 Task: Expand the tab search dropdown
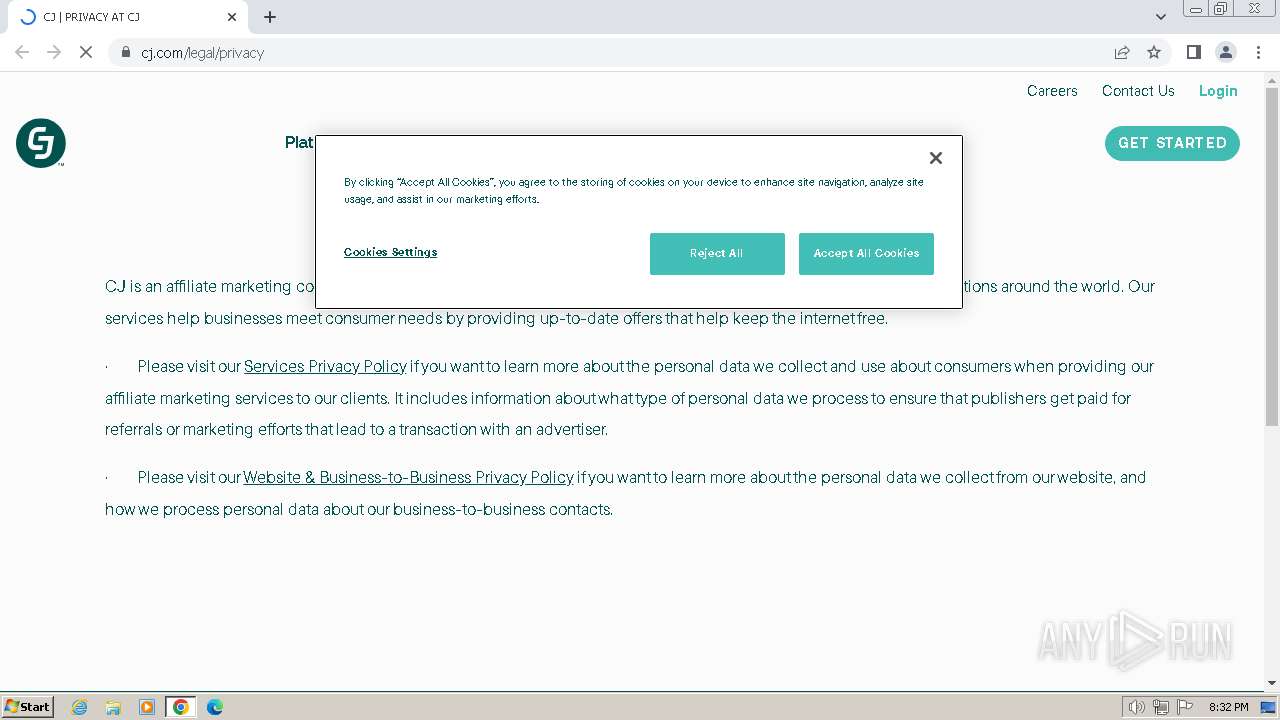click(x=1160, y=17)
